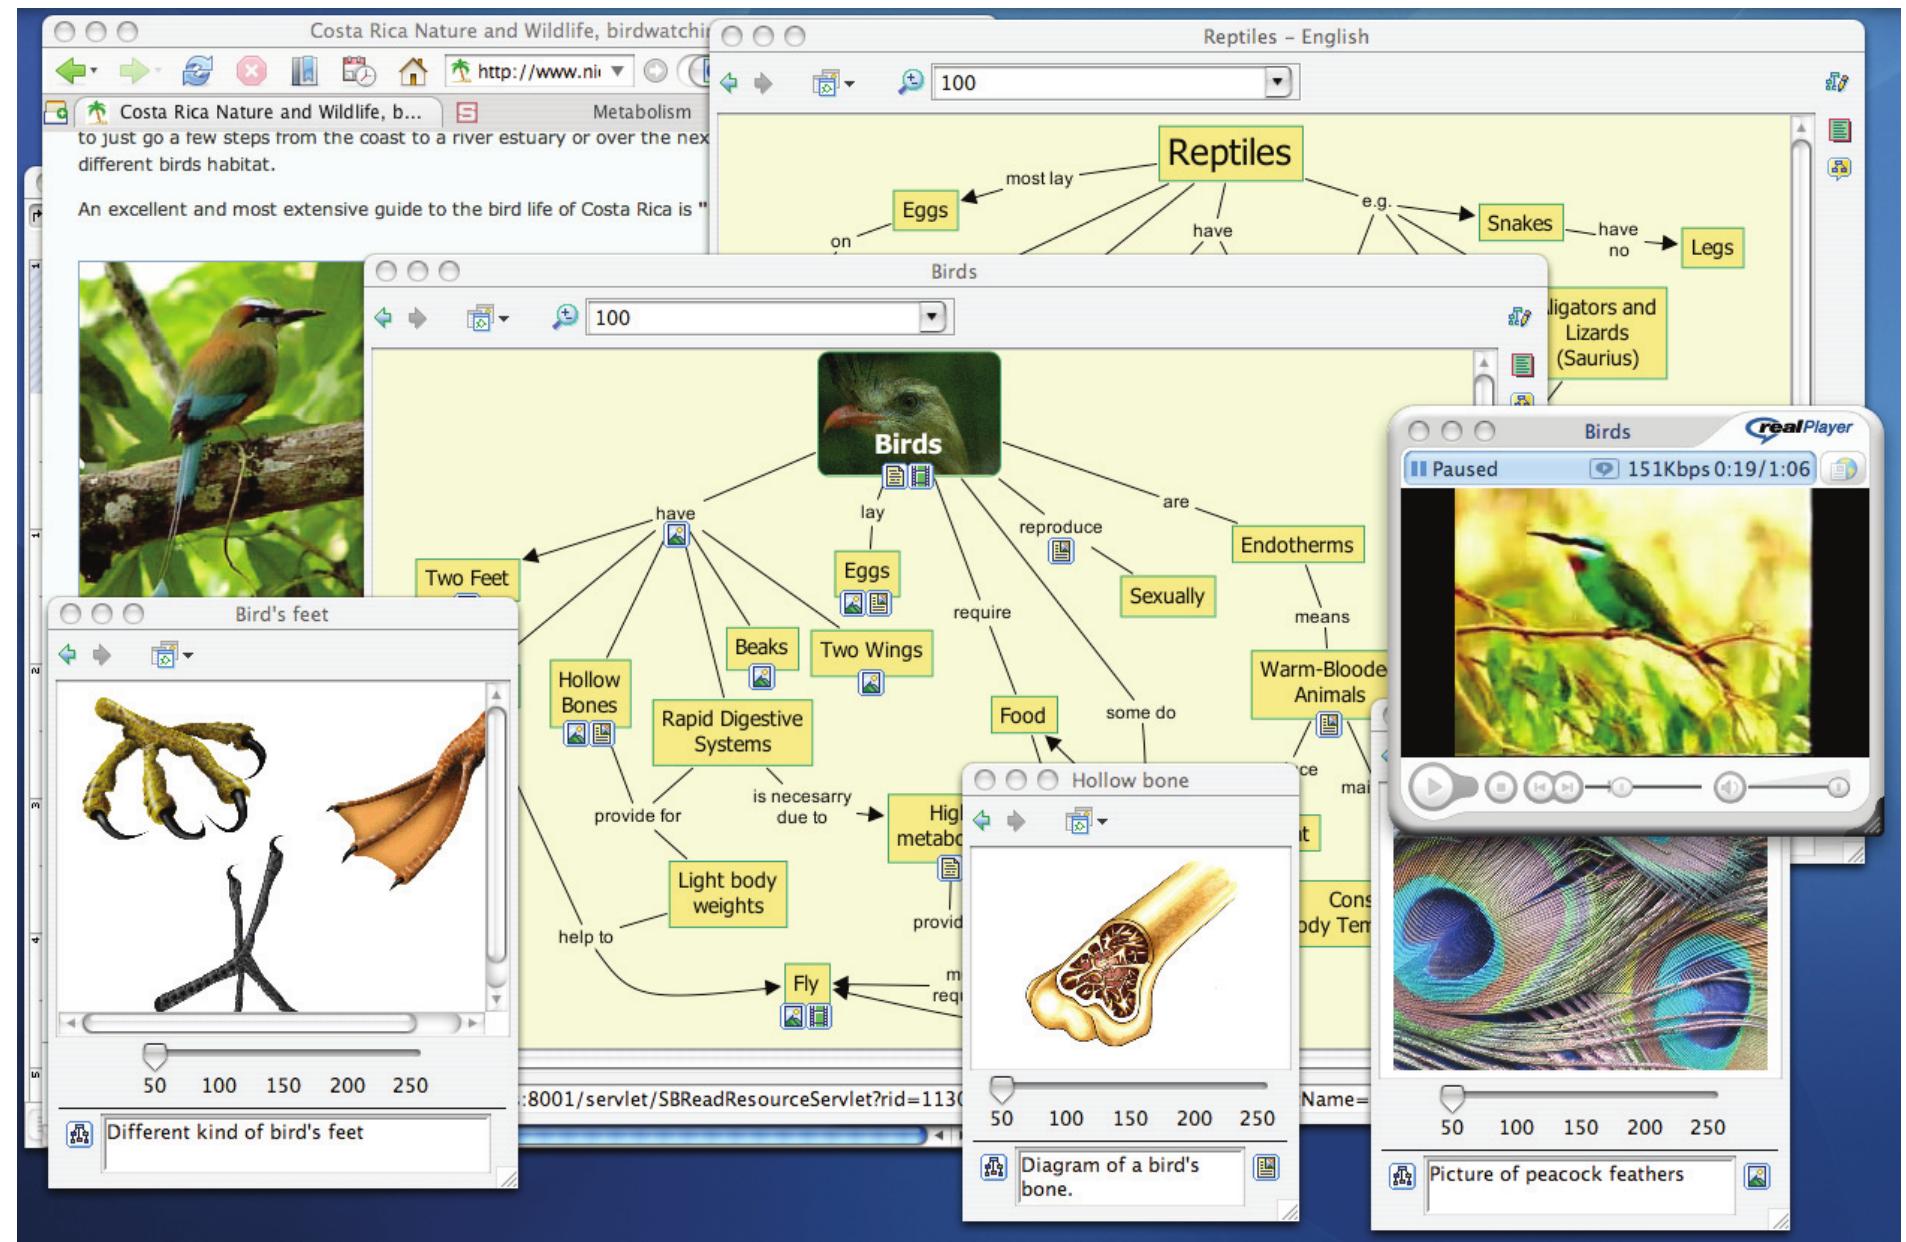Open resource icon below reproduce label
Screen dimensions: 1906x1242
pyautogui.click(x=1061, y=551)
